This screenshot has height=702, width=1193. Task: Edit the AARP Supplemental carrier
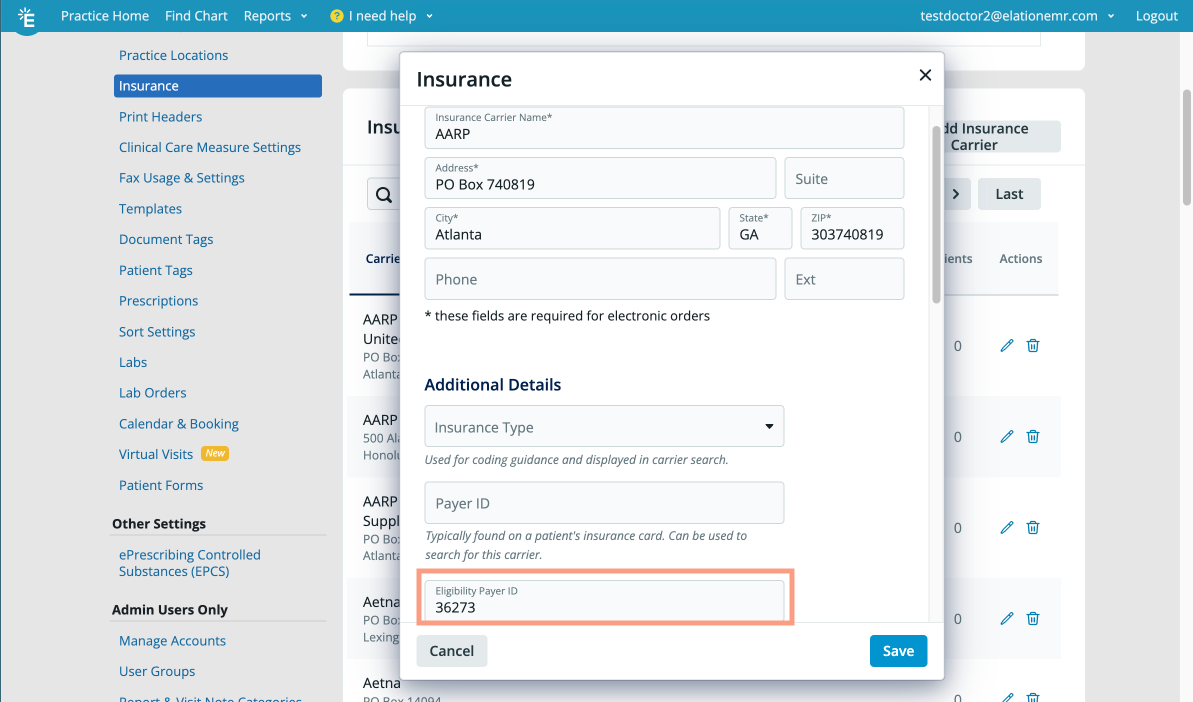(1006, 527)
